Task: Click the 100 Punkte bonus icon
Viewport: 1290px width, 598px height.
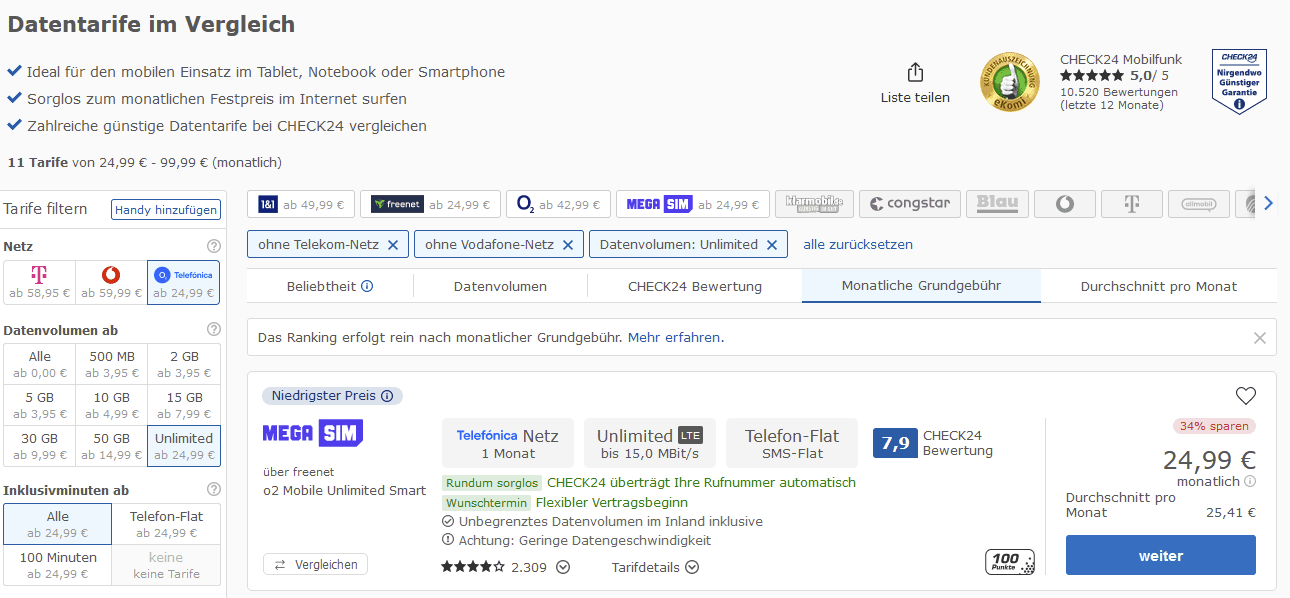Action: pos(1010,561)
